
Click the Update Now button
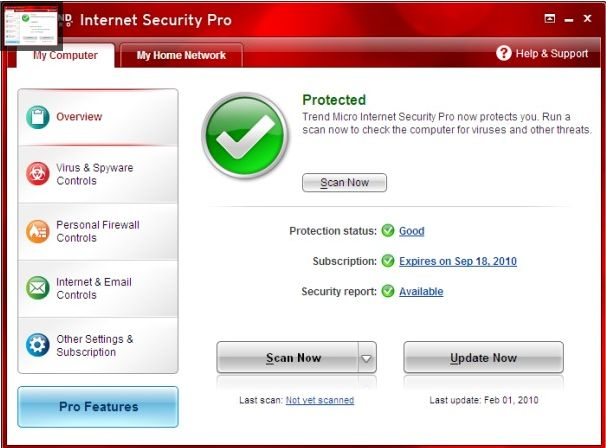(483, 357)
